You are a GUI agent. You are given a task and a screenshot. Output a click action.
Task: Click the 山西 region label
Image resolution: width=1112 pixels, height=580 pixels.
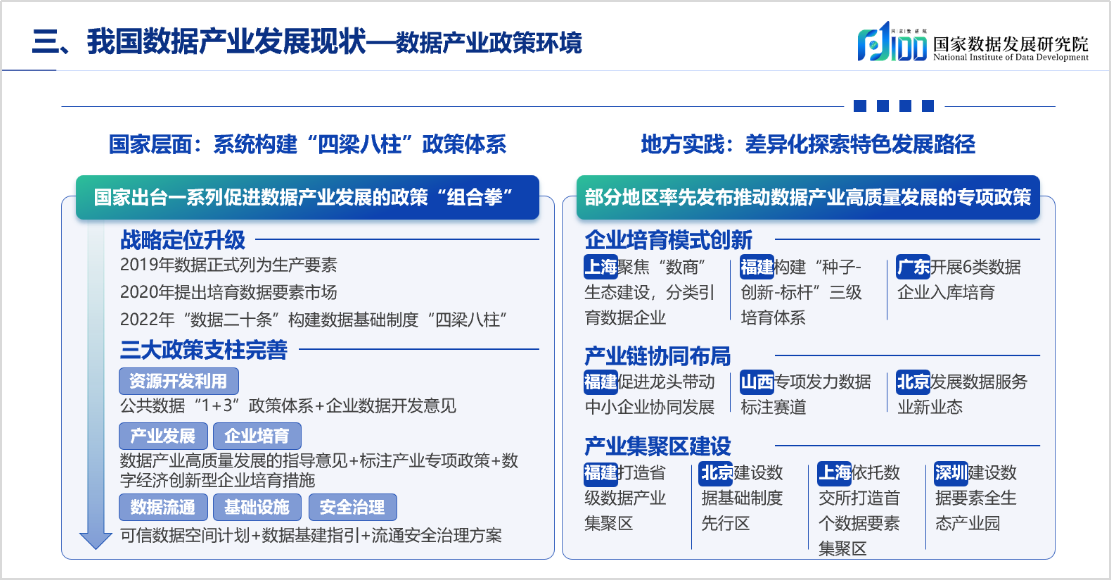[x=757, y=382]
